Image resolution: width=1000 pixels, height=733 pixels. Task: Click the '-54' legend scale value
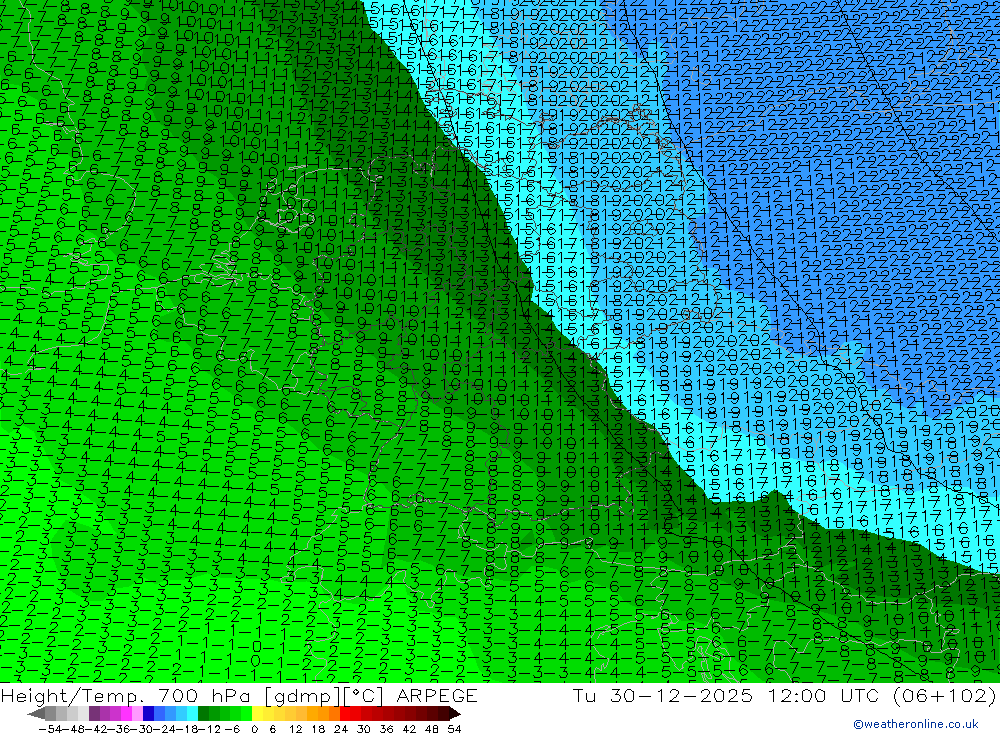(50, 729)
